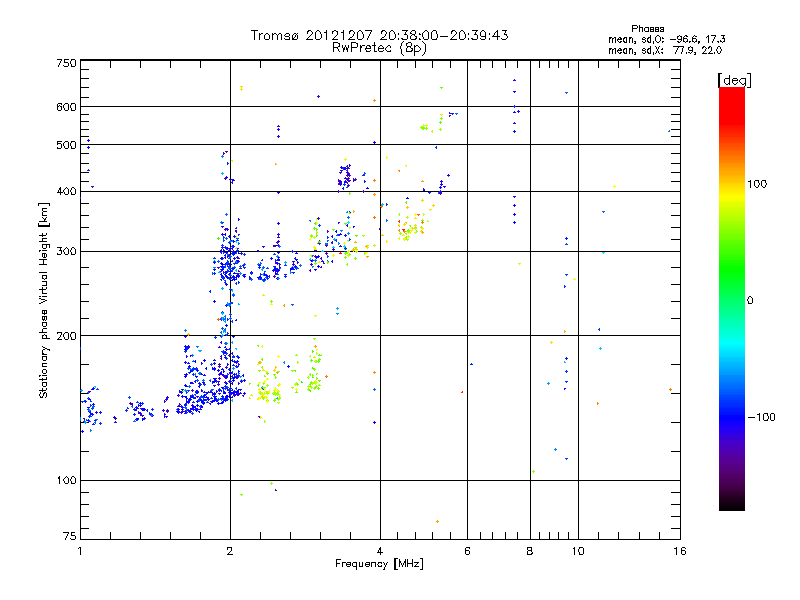Screen dimensions: 800x600
Task: Click the 'Frequency [MHz]' axis label
Action: (x=379, y=564)
